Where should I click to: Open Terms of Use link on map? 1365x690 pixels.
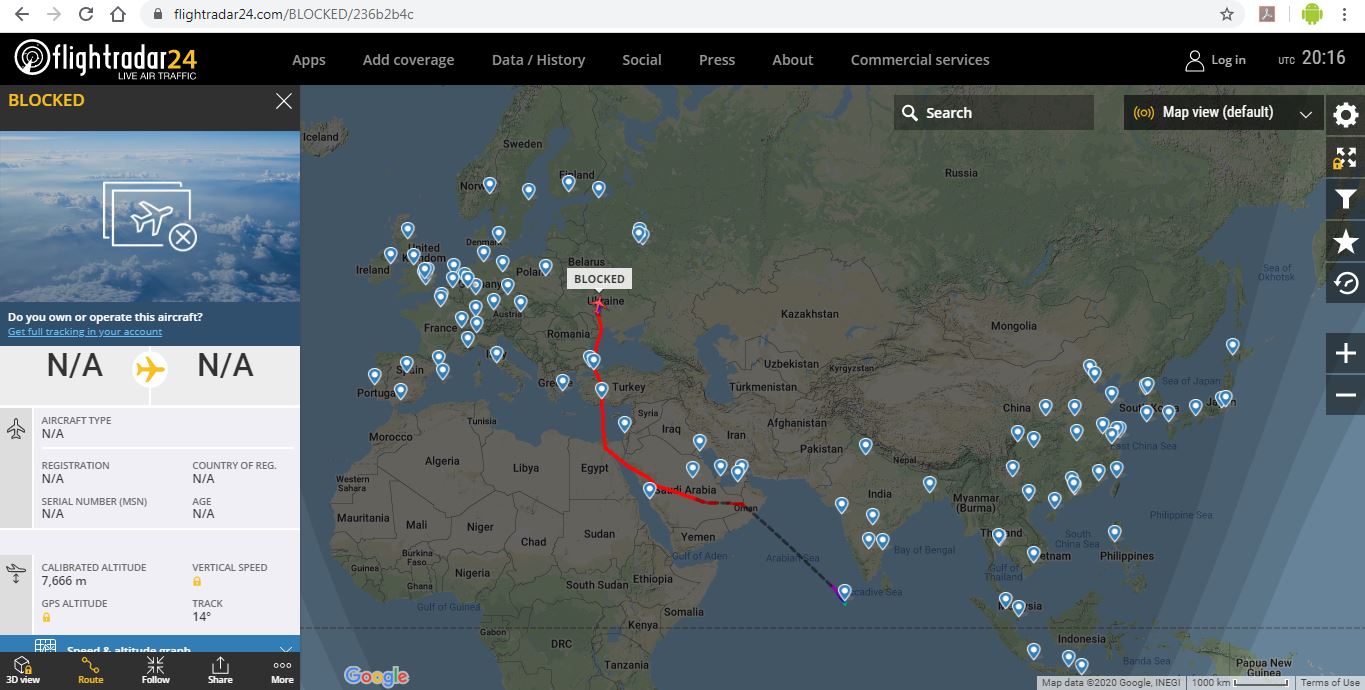1330,683
